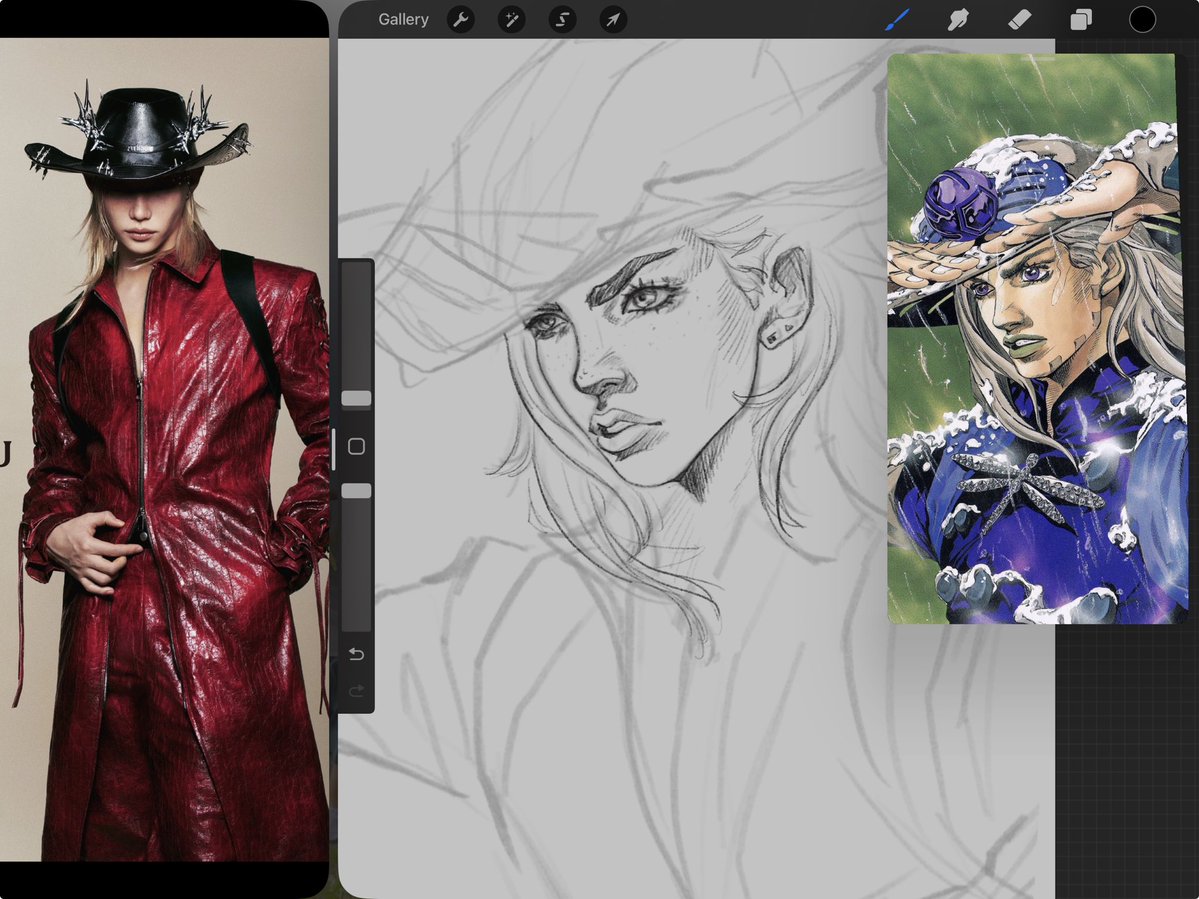
Task: Redo the undone stroke
Action: coord(356,690)
